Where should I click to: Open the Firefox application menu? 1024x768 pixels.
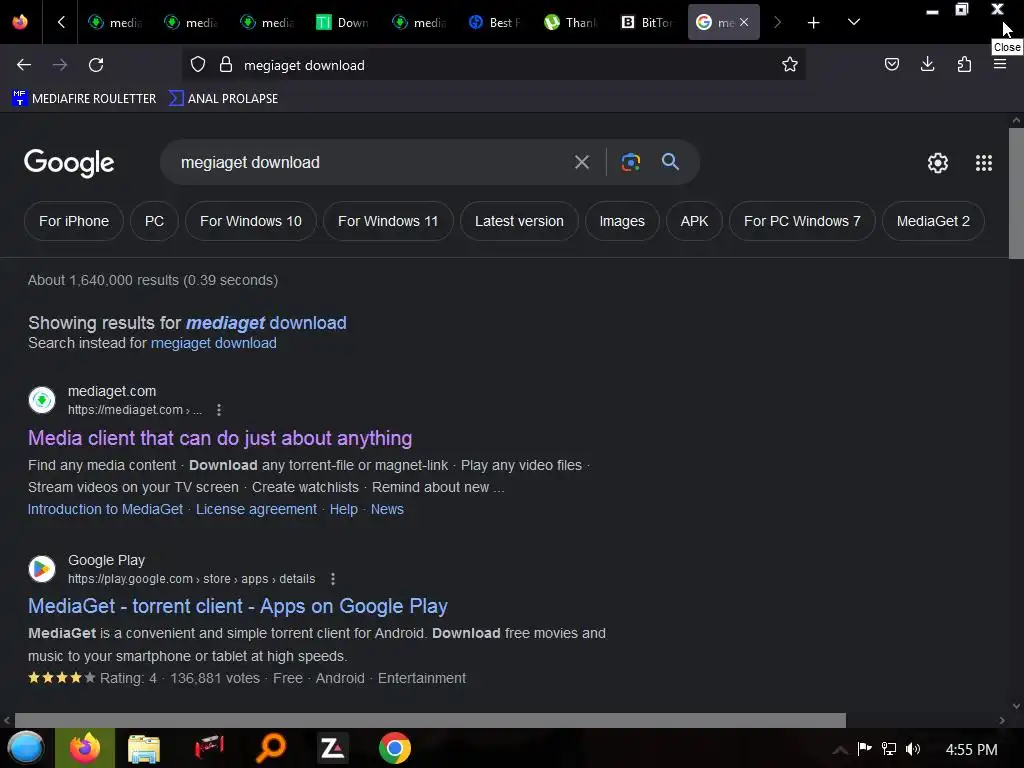(x=999, y=64)
